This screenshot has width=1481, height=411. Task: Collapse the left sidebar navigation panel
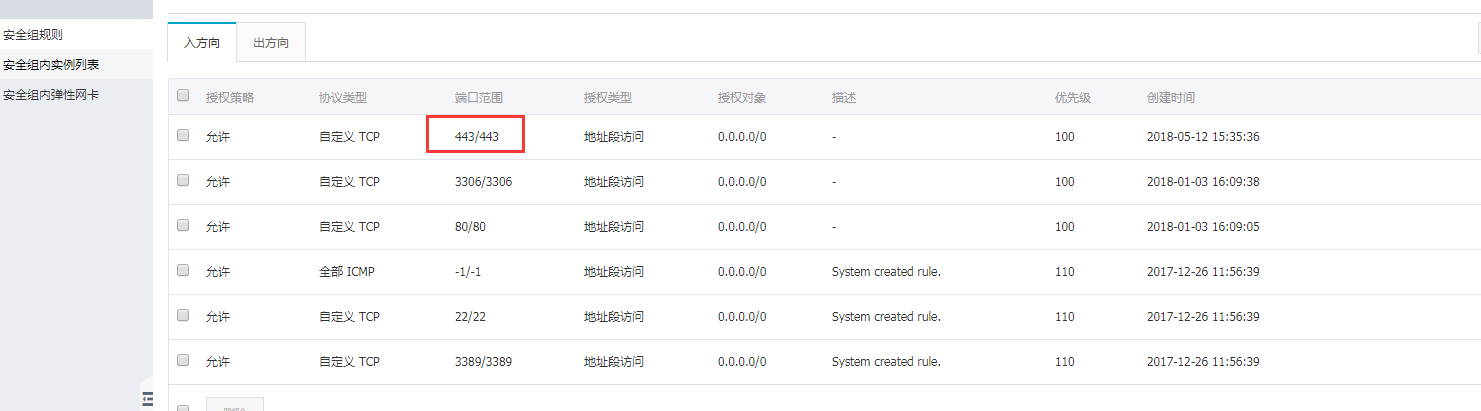click(x=148, y=398)
